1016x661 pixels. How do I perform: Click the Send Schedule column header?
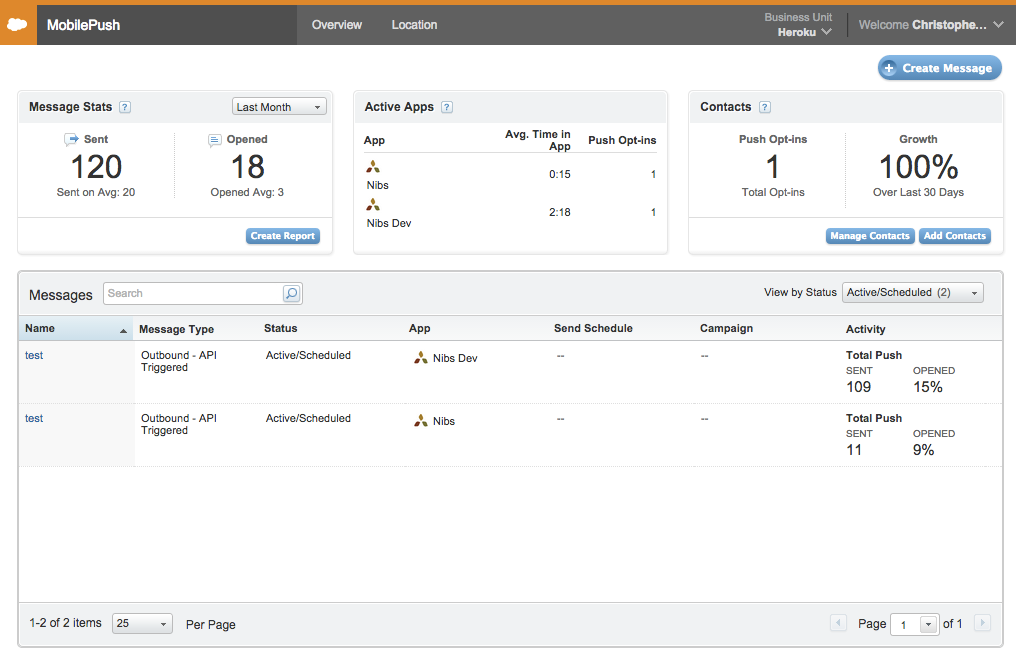(593, 329)
